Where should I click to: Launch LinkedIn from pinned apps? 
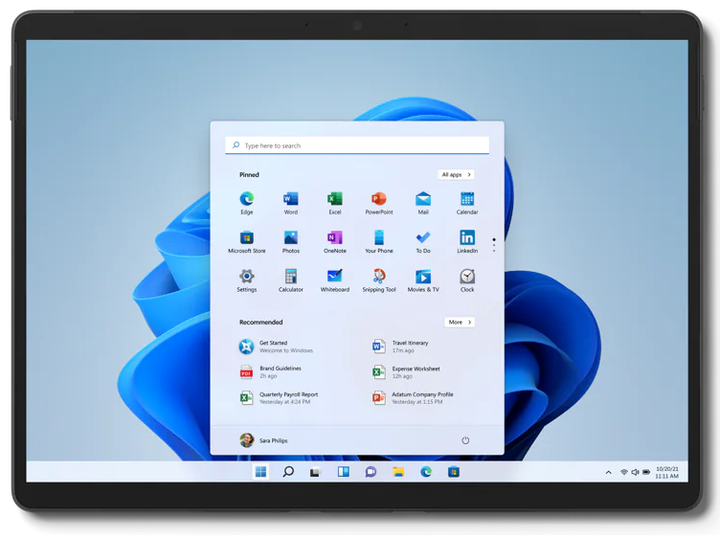(467, 242)
